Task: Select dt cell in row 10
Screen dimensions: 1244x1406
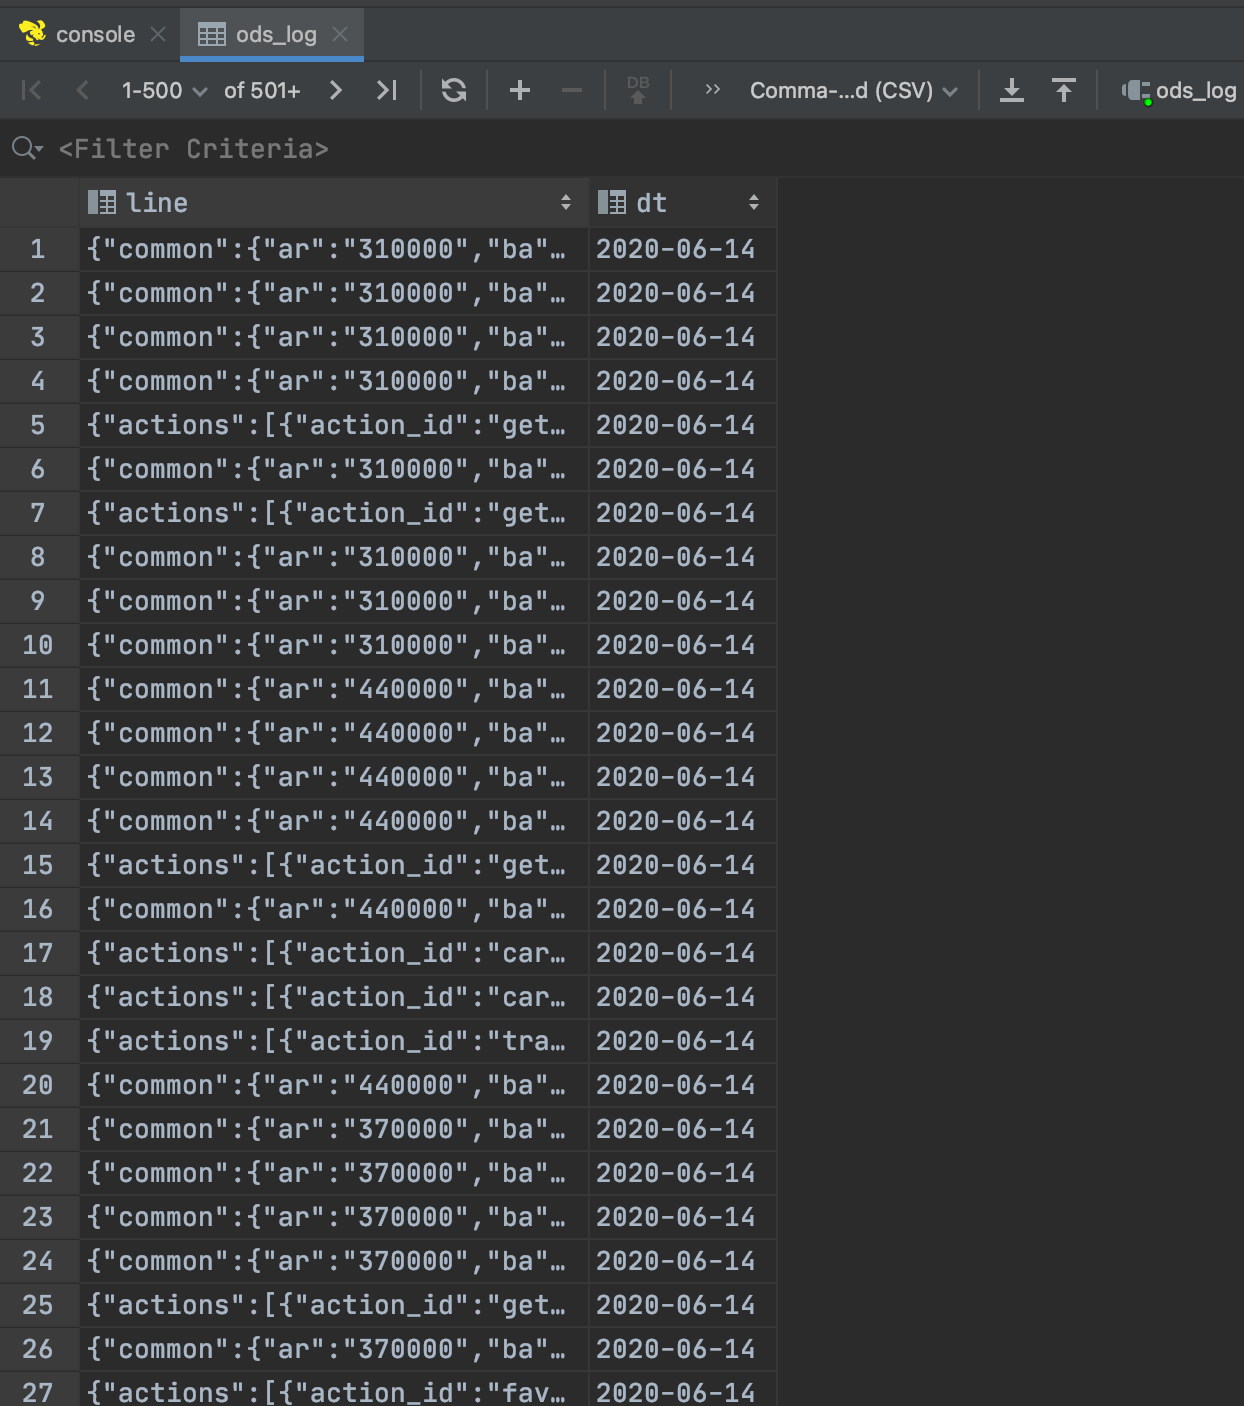Action: tap(683, 645)
